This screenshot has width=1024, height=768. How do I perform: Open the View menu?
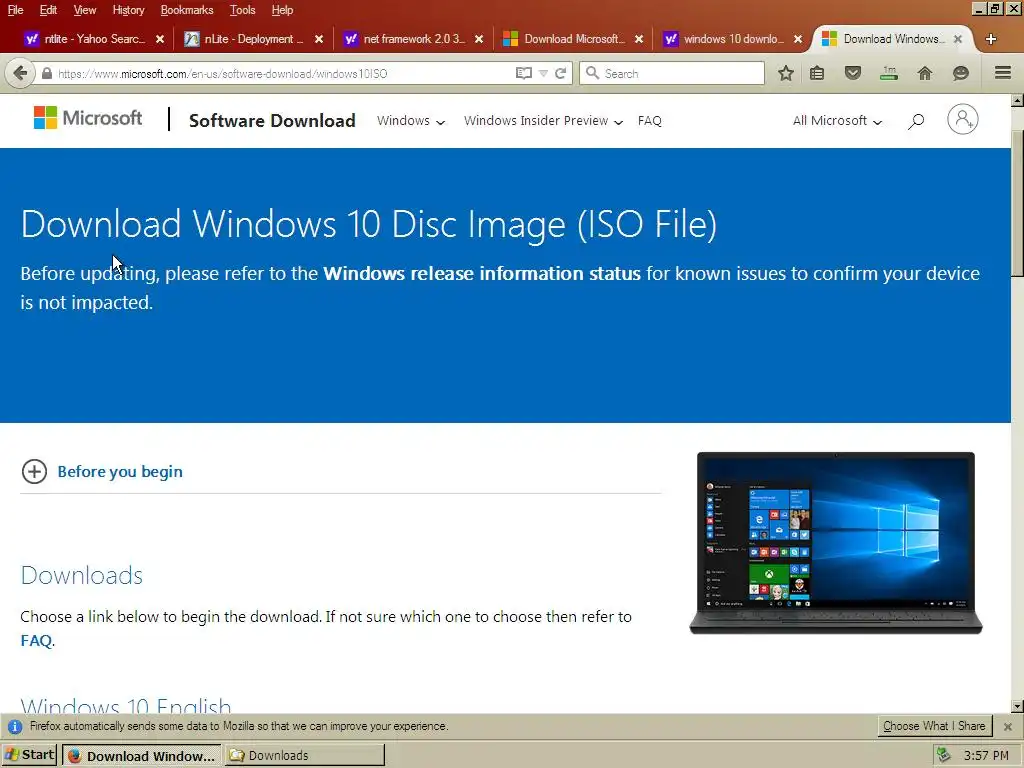84,10
